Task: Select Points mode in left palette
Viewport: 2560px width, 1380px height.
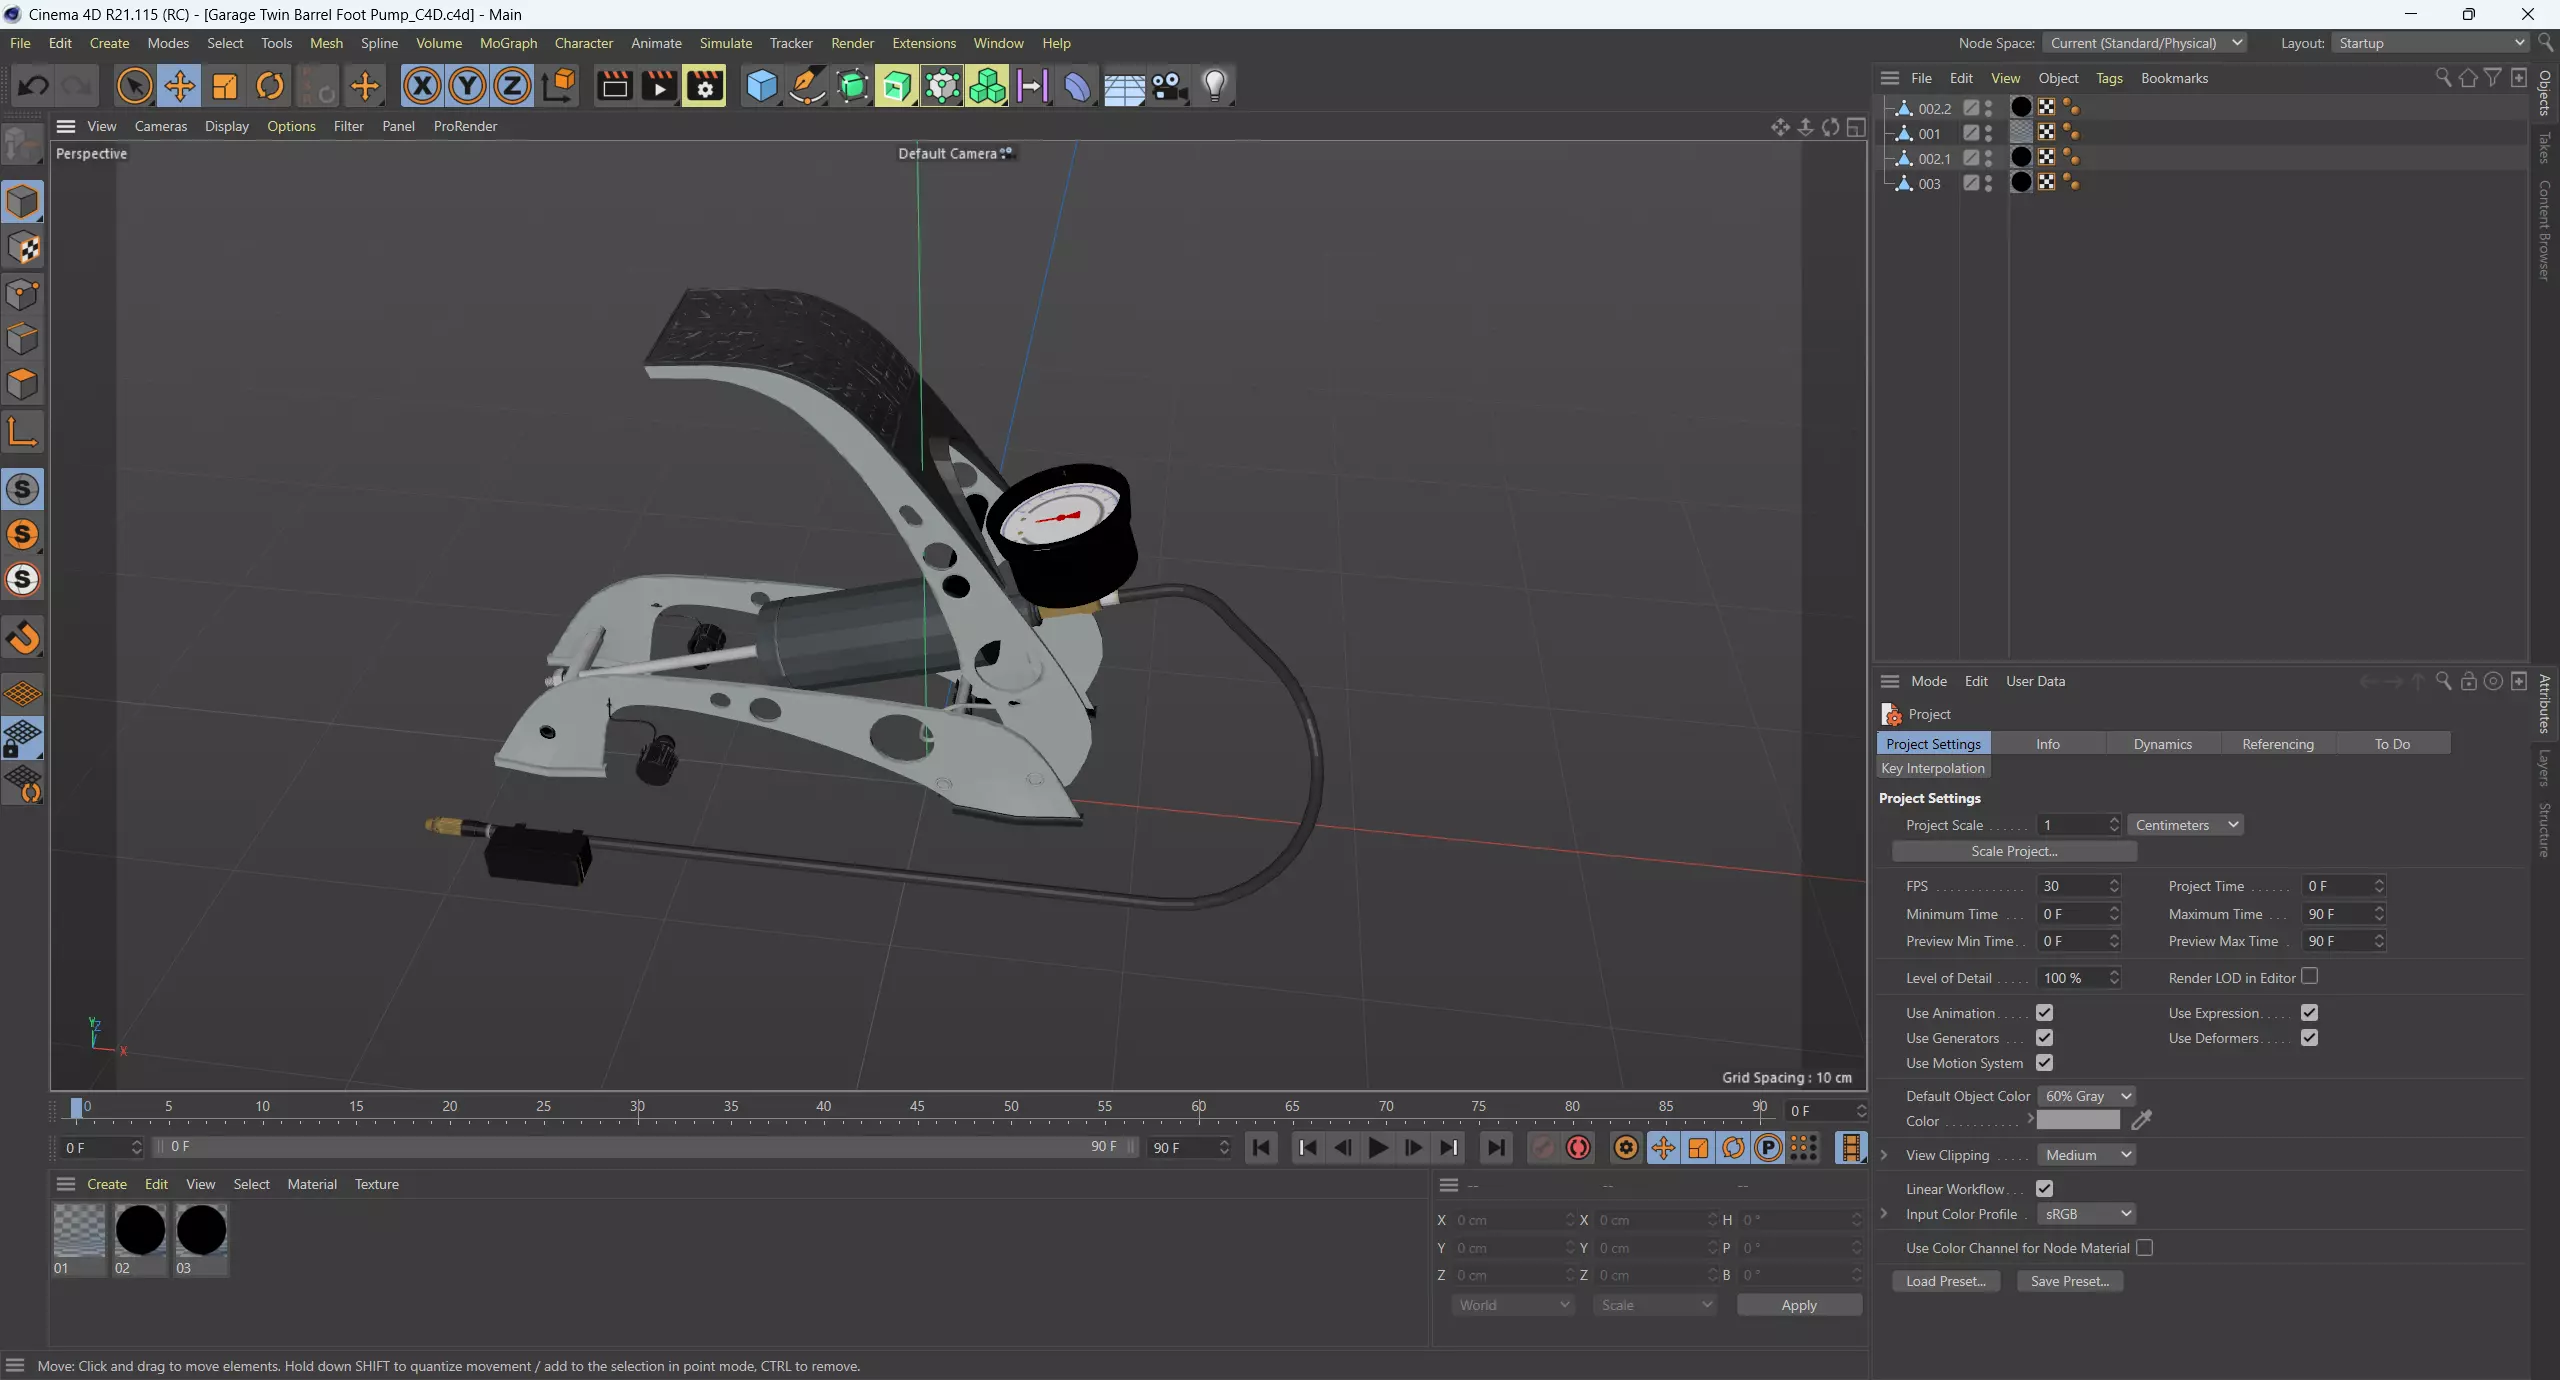Action: [23, 294]
